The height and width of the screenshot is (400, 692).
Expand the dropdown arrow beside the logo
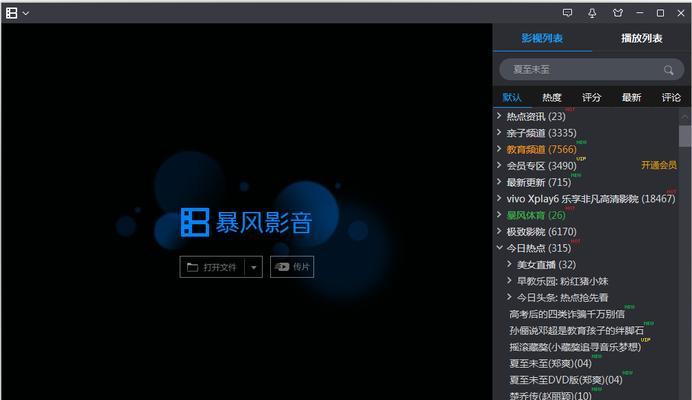click(x=26, y=13)
